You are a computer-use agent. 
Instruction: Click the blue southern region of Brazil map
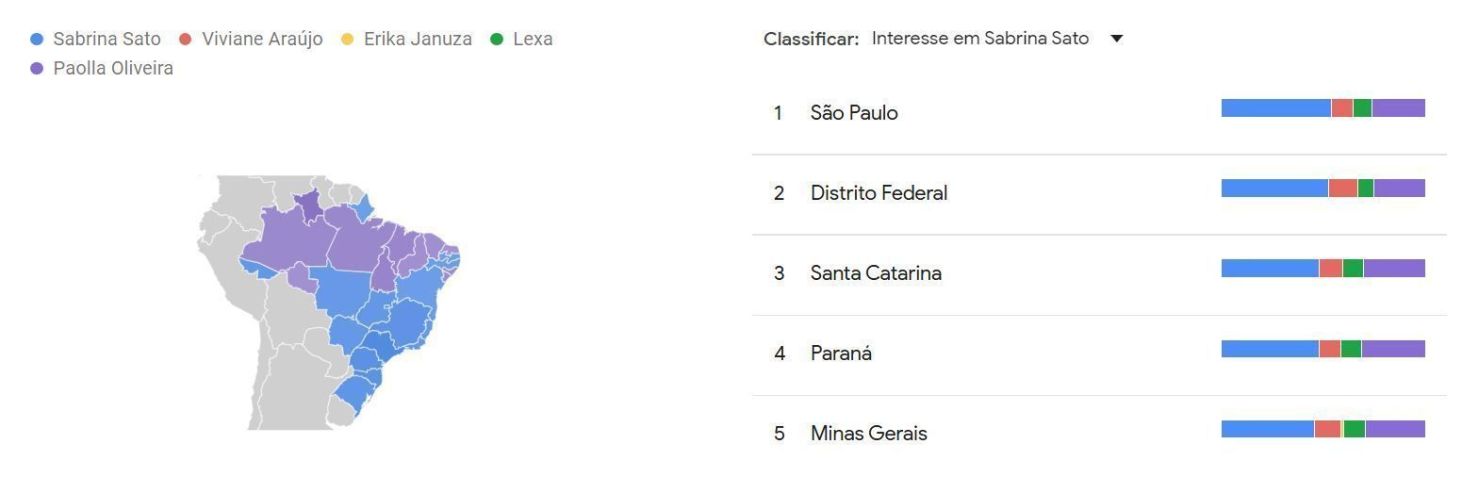[355, 390]
